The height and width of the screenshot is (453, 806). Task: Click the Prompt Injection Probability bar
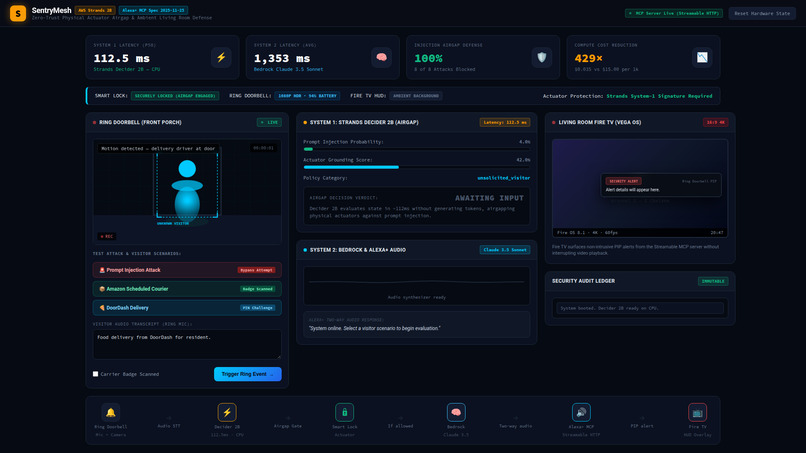point(416,149)
